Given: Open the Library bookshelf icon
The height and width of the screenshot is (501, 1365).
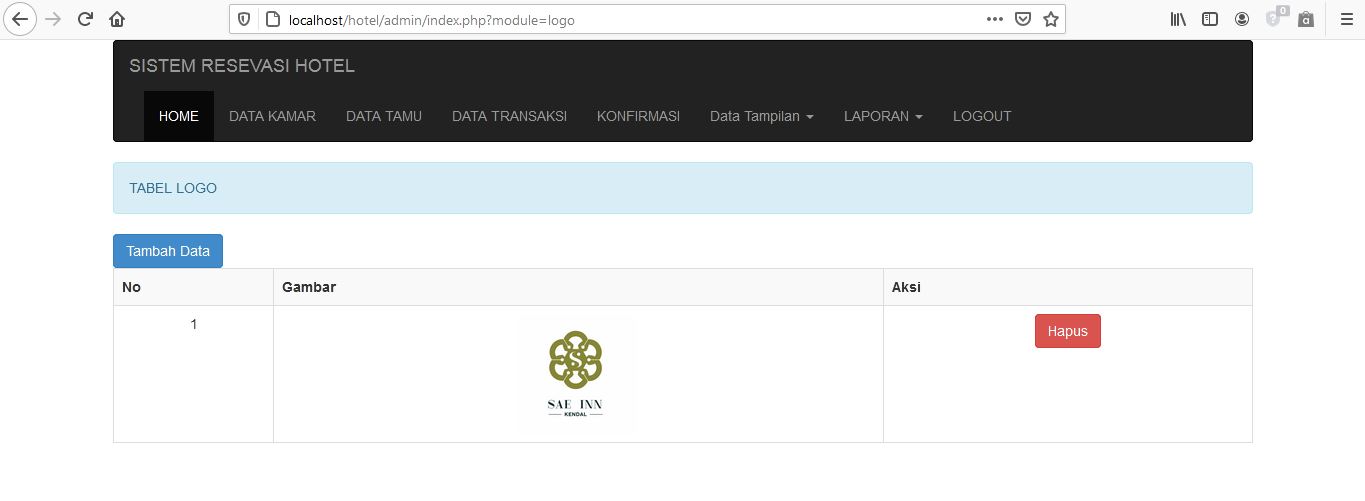Looking at the screenshot, I should point(1178,19).
